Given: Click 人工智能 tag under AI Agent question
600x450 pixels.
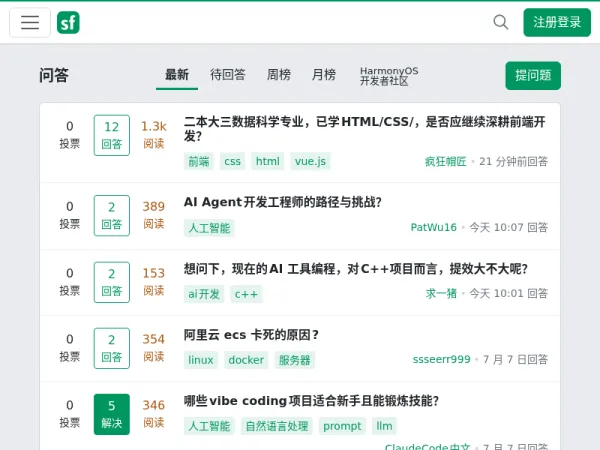Looking at the screenshot, I should pos(209,228).
